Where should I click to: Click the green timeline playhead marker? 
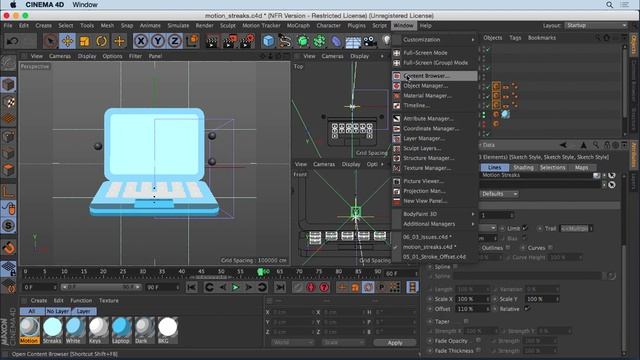[260, 271]
